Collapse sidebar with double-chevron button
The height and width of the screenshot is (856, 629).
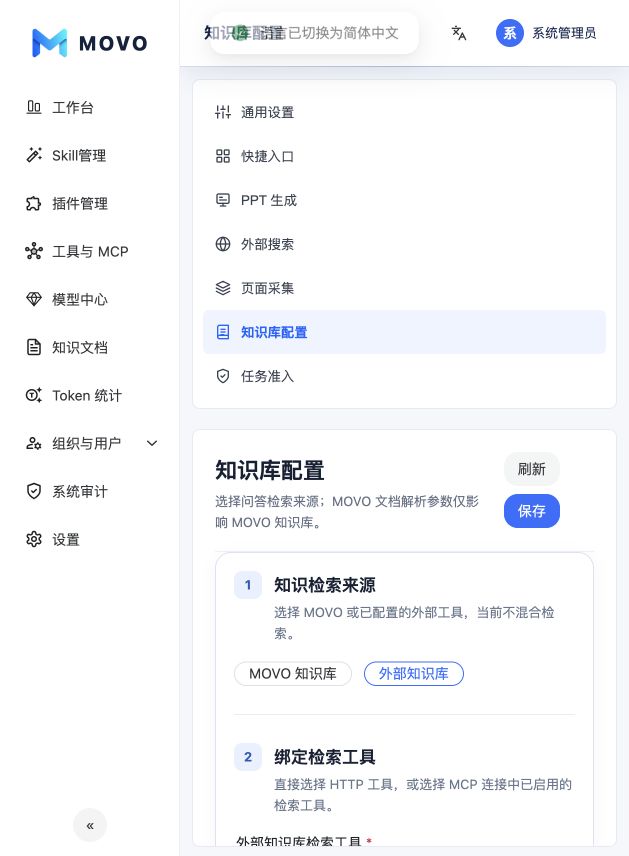tap(90, 825)
